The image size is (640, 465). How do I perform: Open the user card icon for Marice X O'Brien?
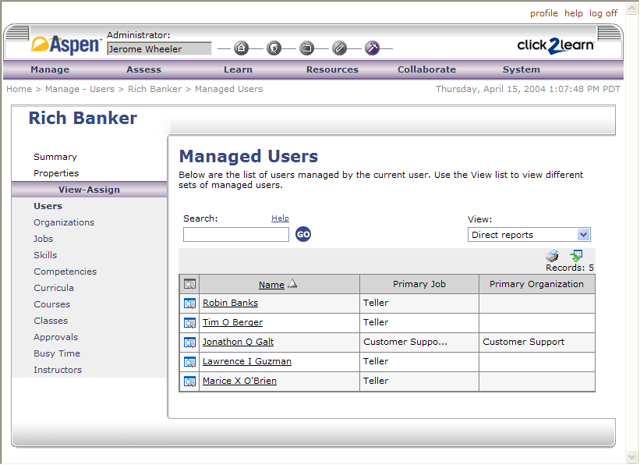click(190, 381)
